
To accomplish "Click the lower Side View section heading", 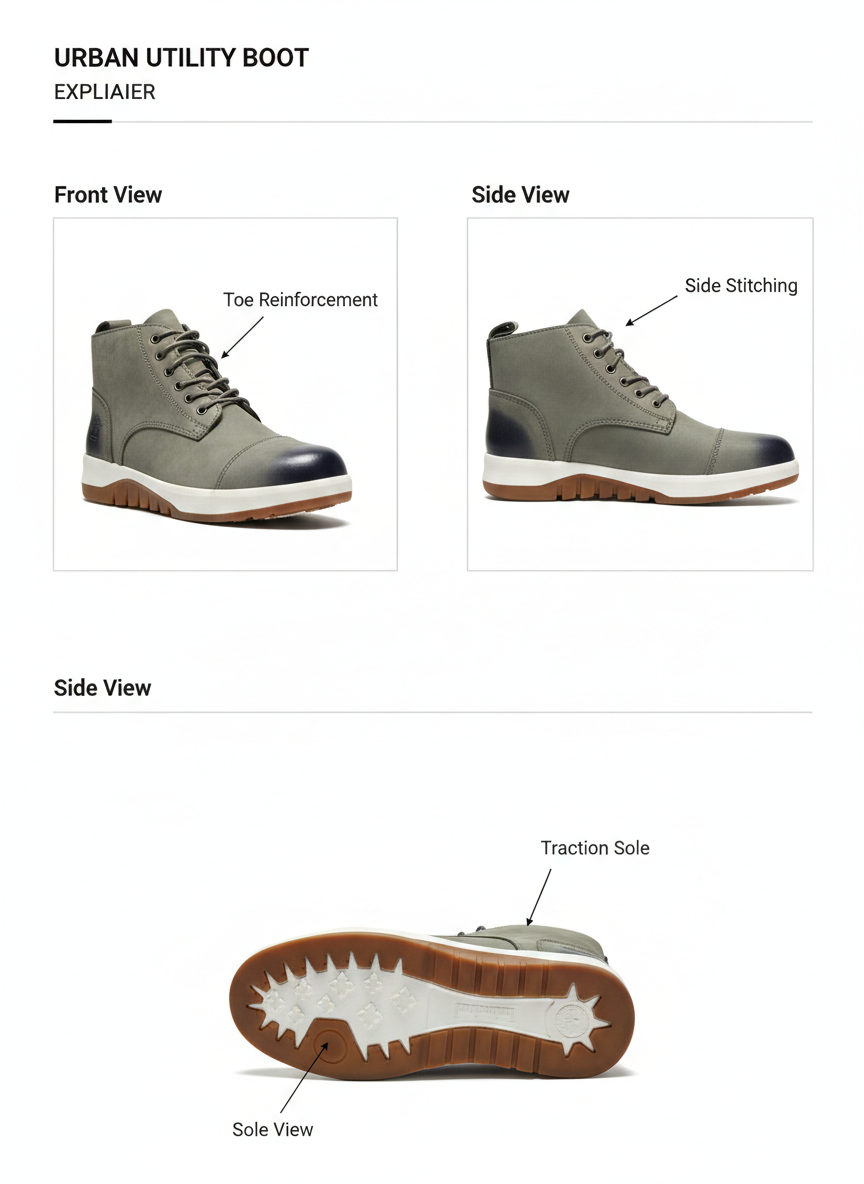I will click(102, 688).
